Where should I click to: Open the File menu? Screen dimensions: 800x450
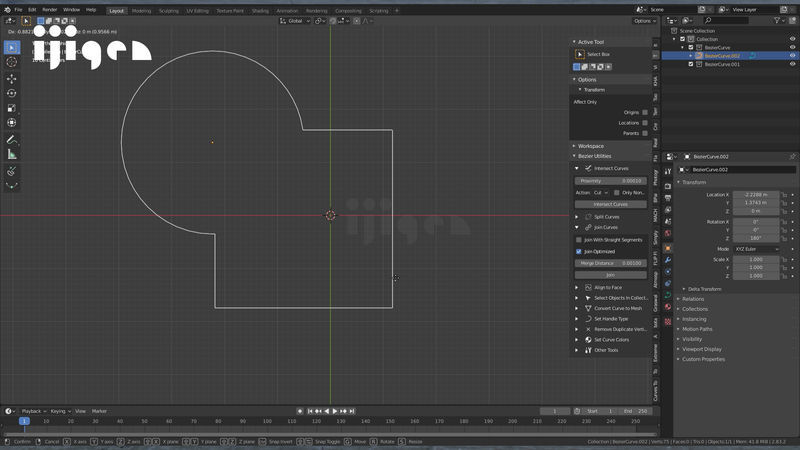tap(18, 10)
